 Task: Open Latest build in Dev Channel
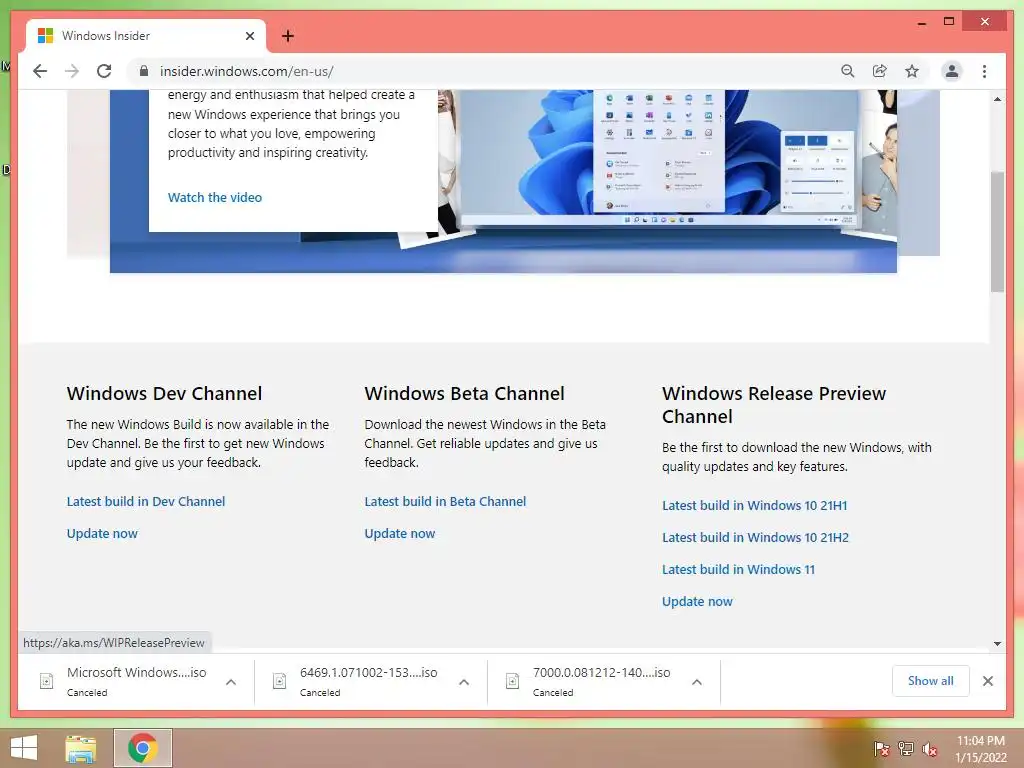pos(146,502)
